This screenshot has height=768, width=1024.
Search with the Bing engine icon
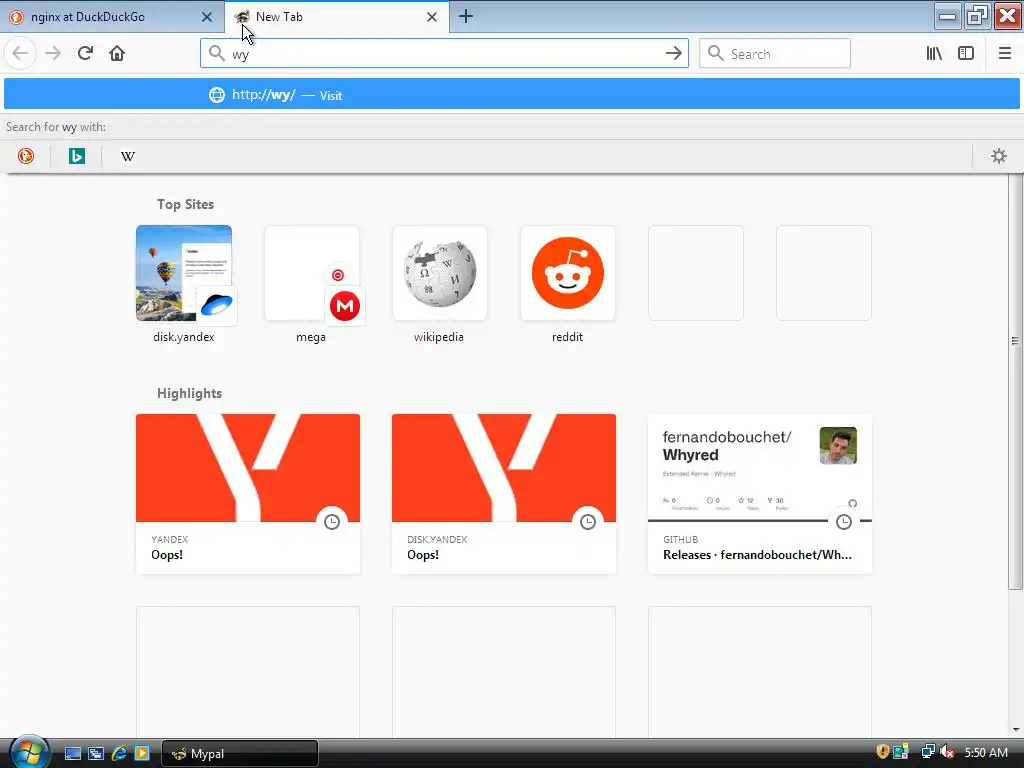coord(77,156)
